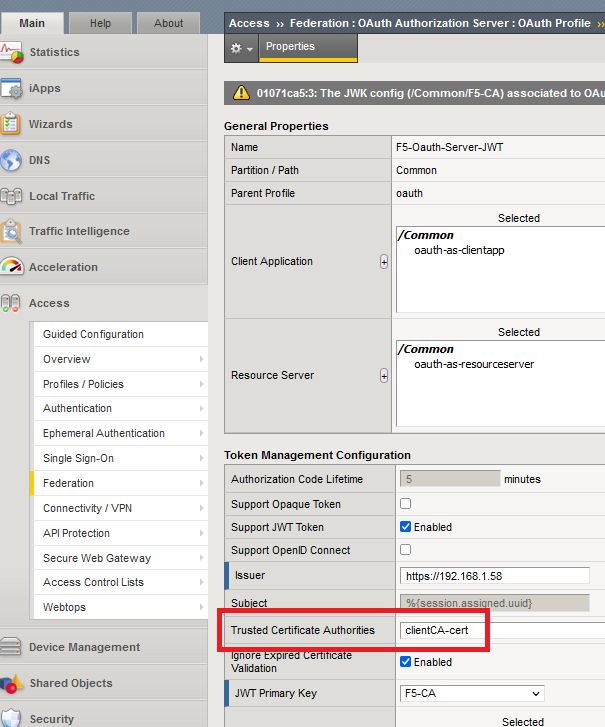Click the Traffic Intelligence magnifier icon
This screenshot has width=605, height=727.
(x=12, y=231)
